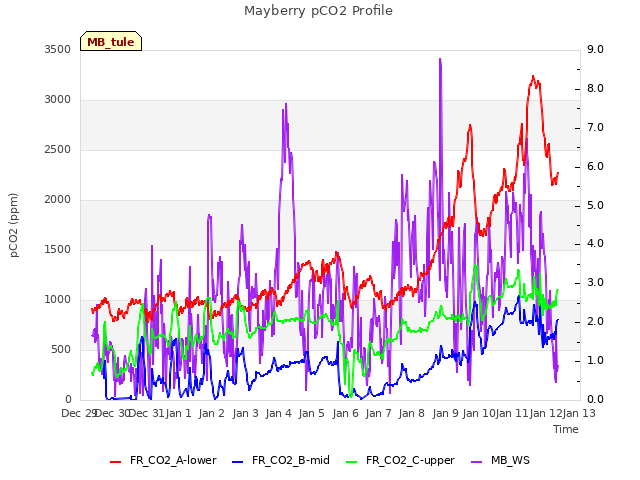Toggle FR_CO2_B-mid legend entry
Viewport: 640px width, 480px height.
pyautogui.click(x=281, y=460)
